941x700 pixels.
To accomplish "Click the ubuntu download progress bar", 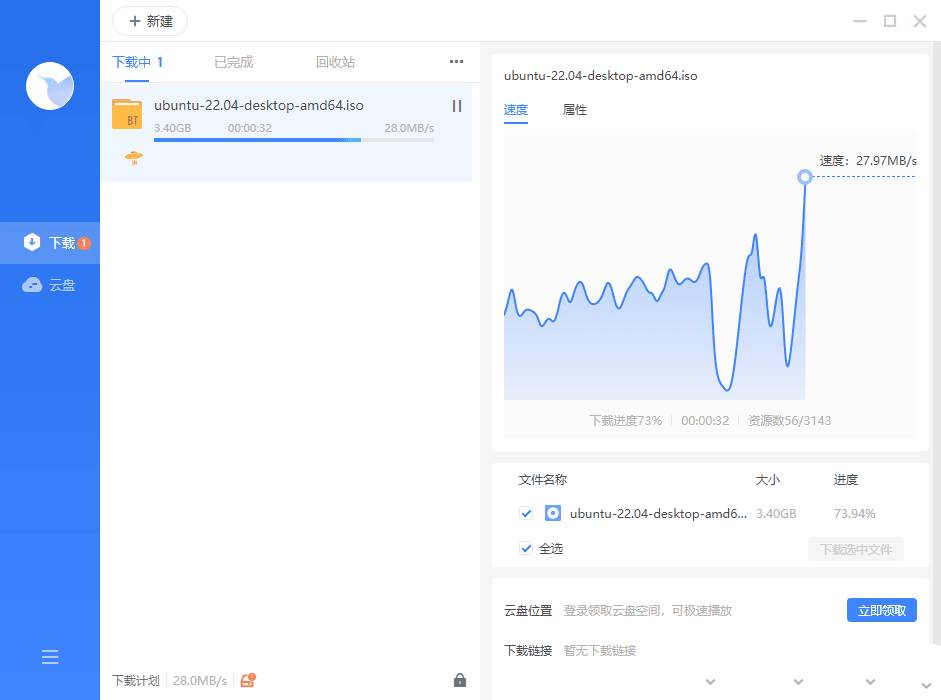I will 294,140.
